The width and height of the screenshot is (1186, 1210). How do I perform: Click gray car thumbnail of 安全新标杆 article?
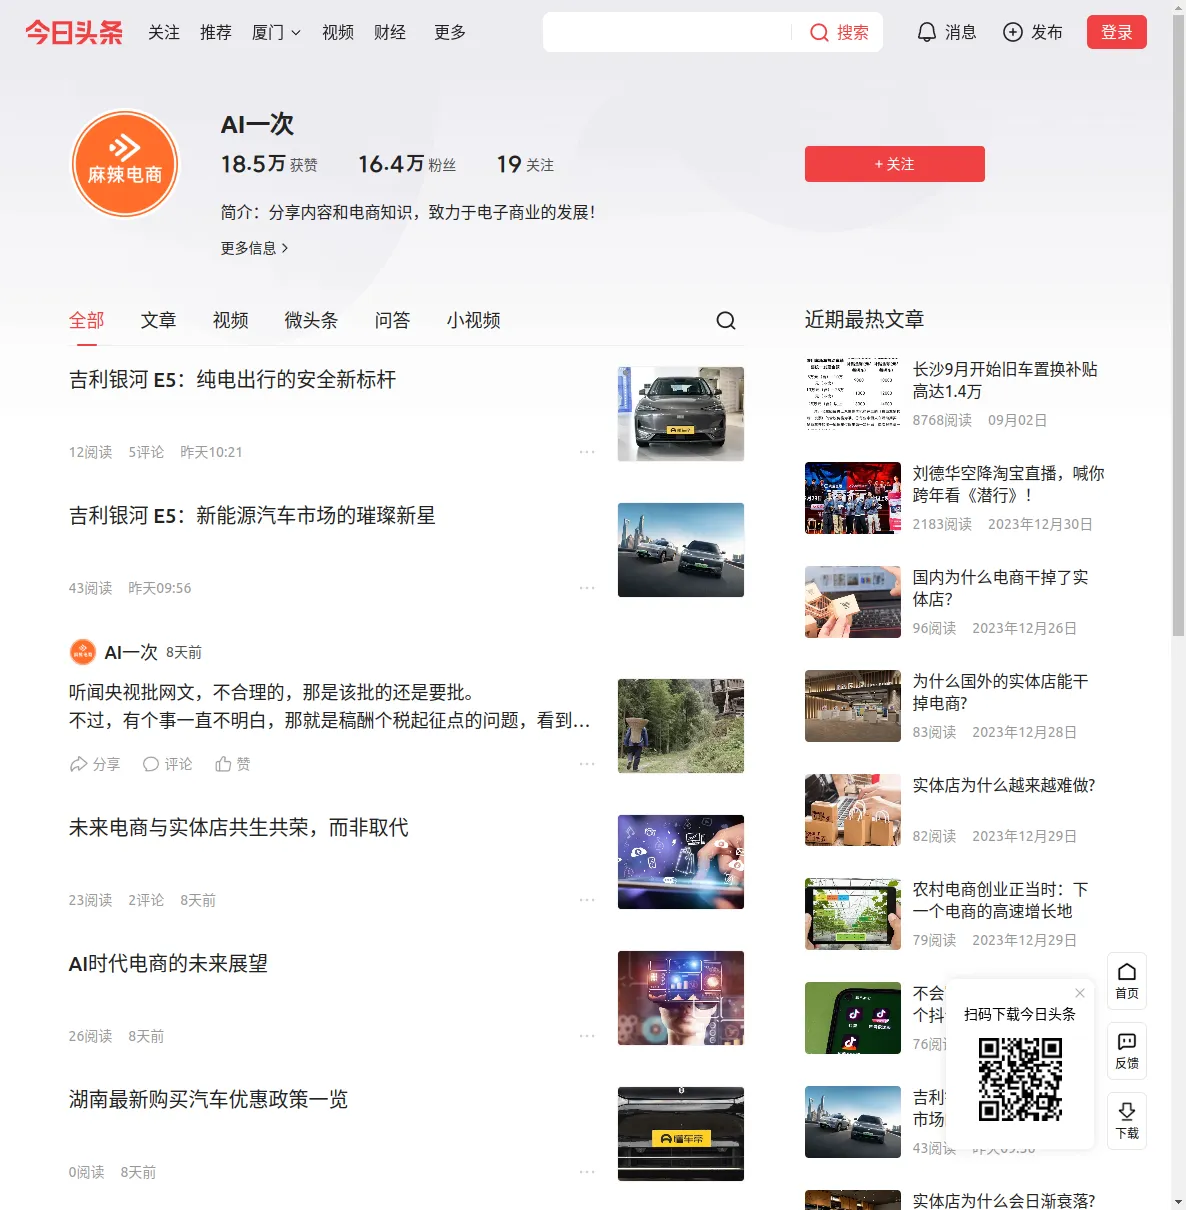click(681, 414)
